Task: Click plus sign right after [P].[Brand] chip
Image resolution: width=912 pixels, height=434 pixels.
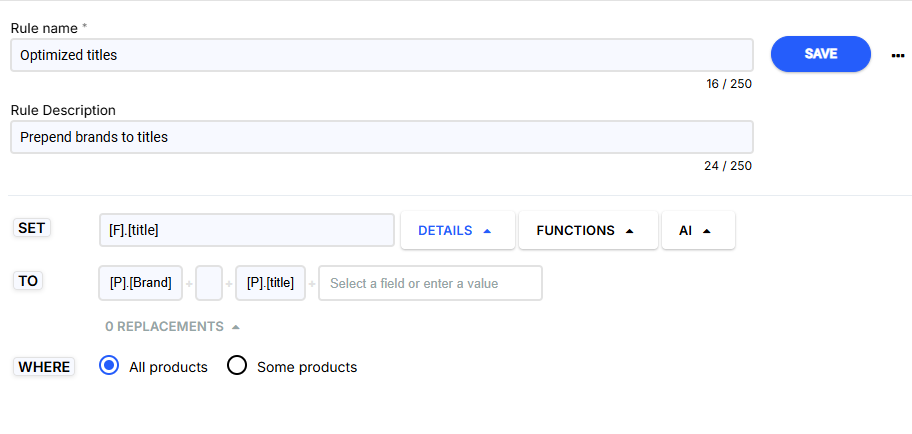Action: pyautogui.click(x=190, y=284)
